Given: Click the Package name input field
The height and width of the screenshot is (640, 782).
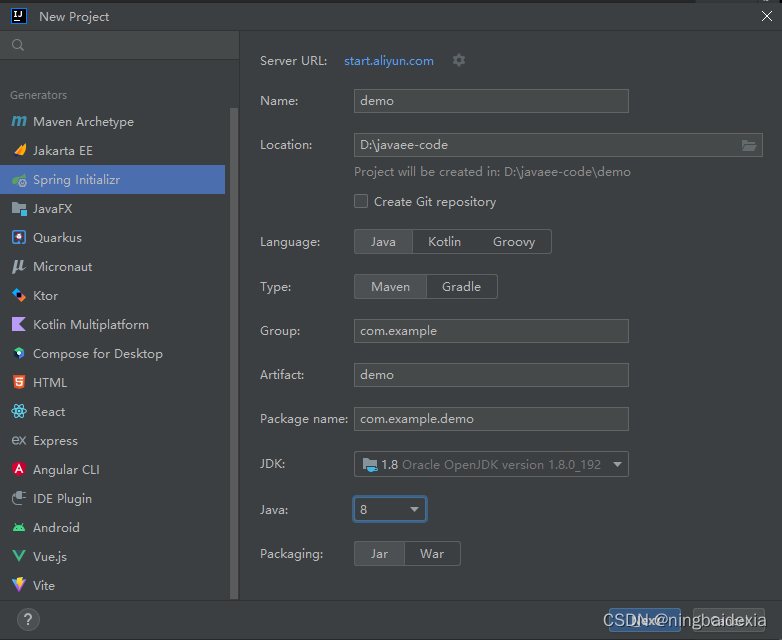Looking at the screenshot, I should pyautogui.click(x=491, y=419).
